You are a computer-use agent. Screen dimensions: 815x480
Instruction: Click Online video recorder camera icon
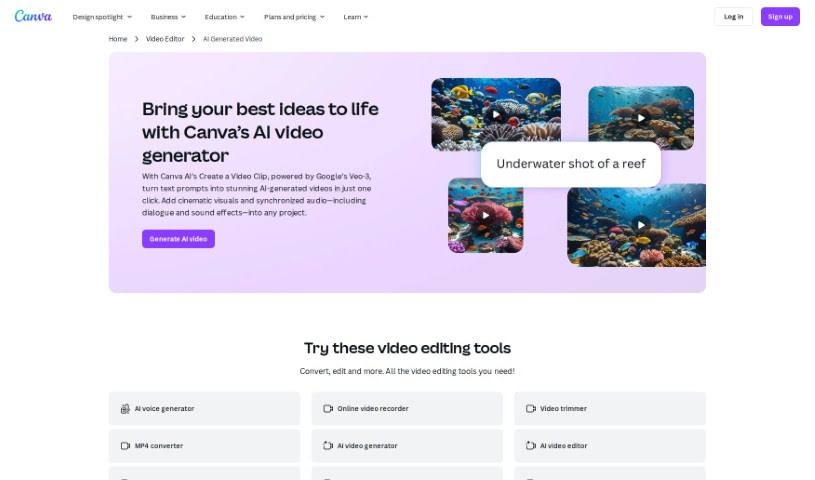click(328, 409)
